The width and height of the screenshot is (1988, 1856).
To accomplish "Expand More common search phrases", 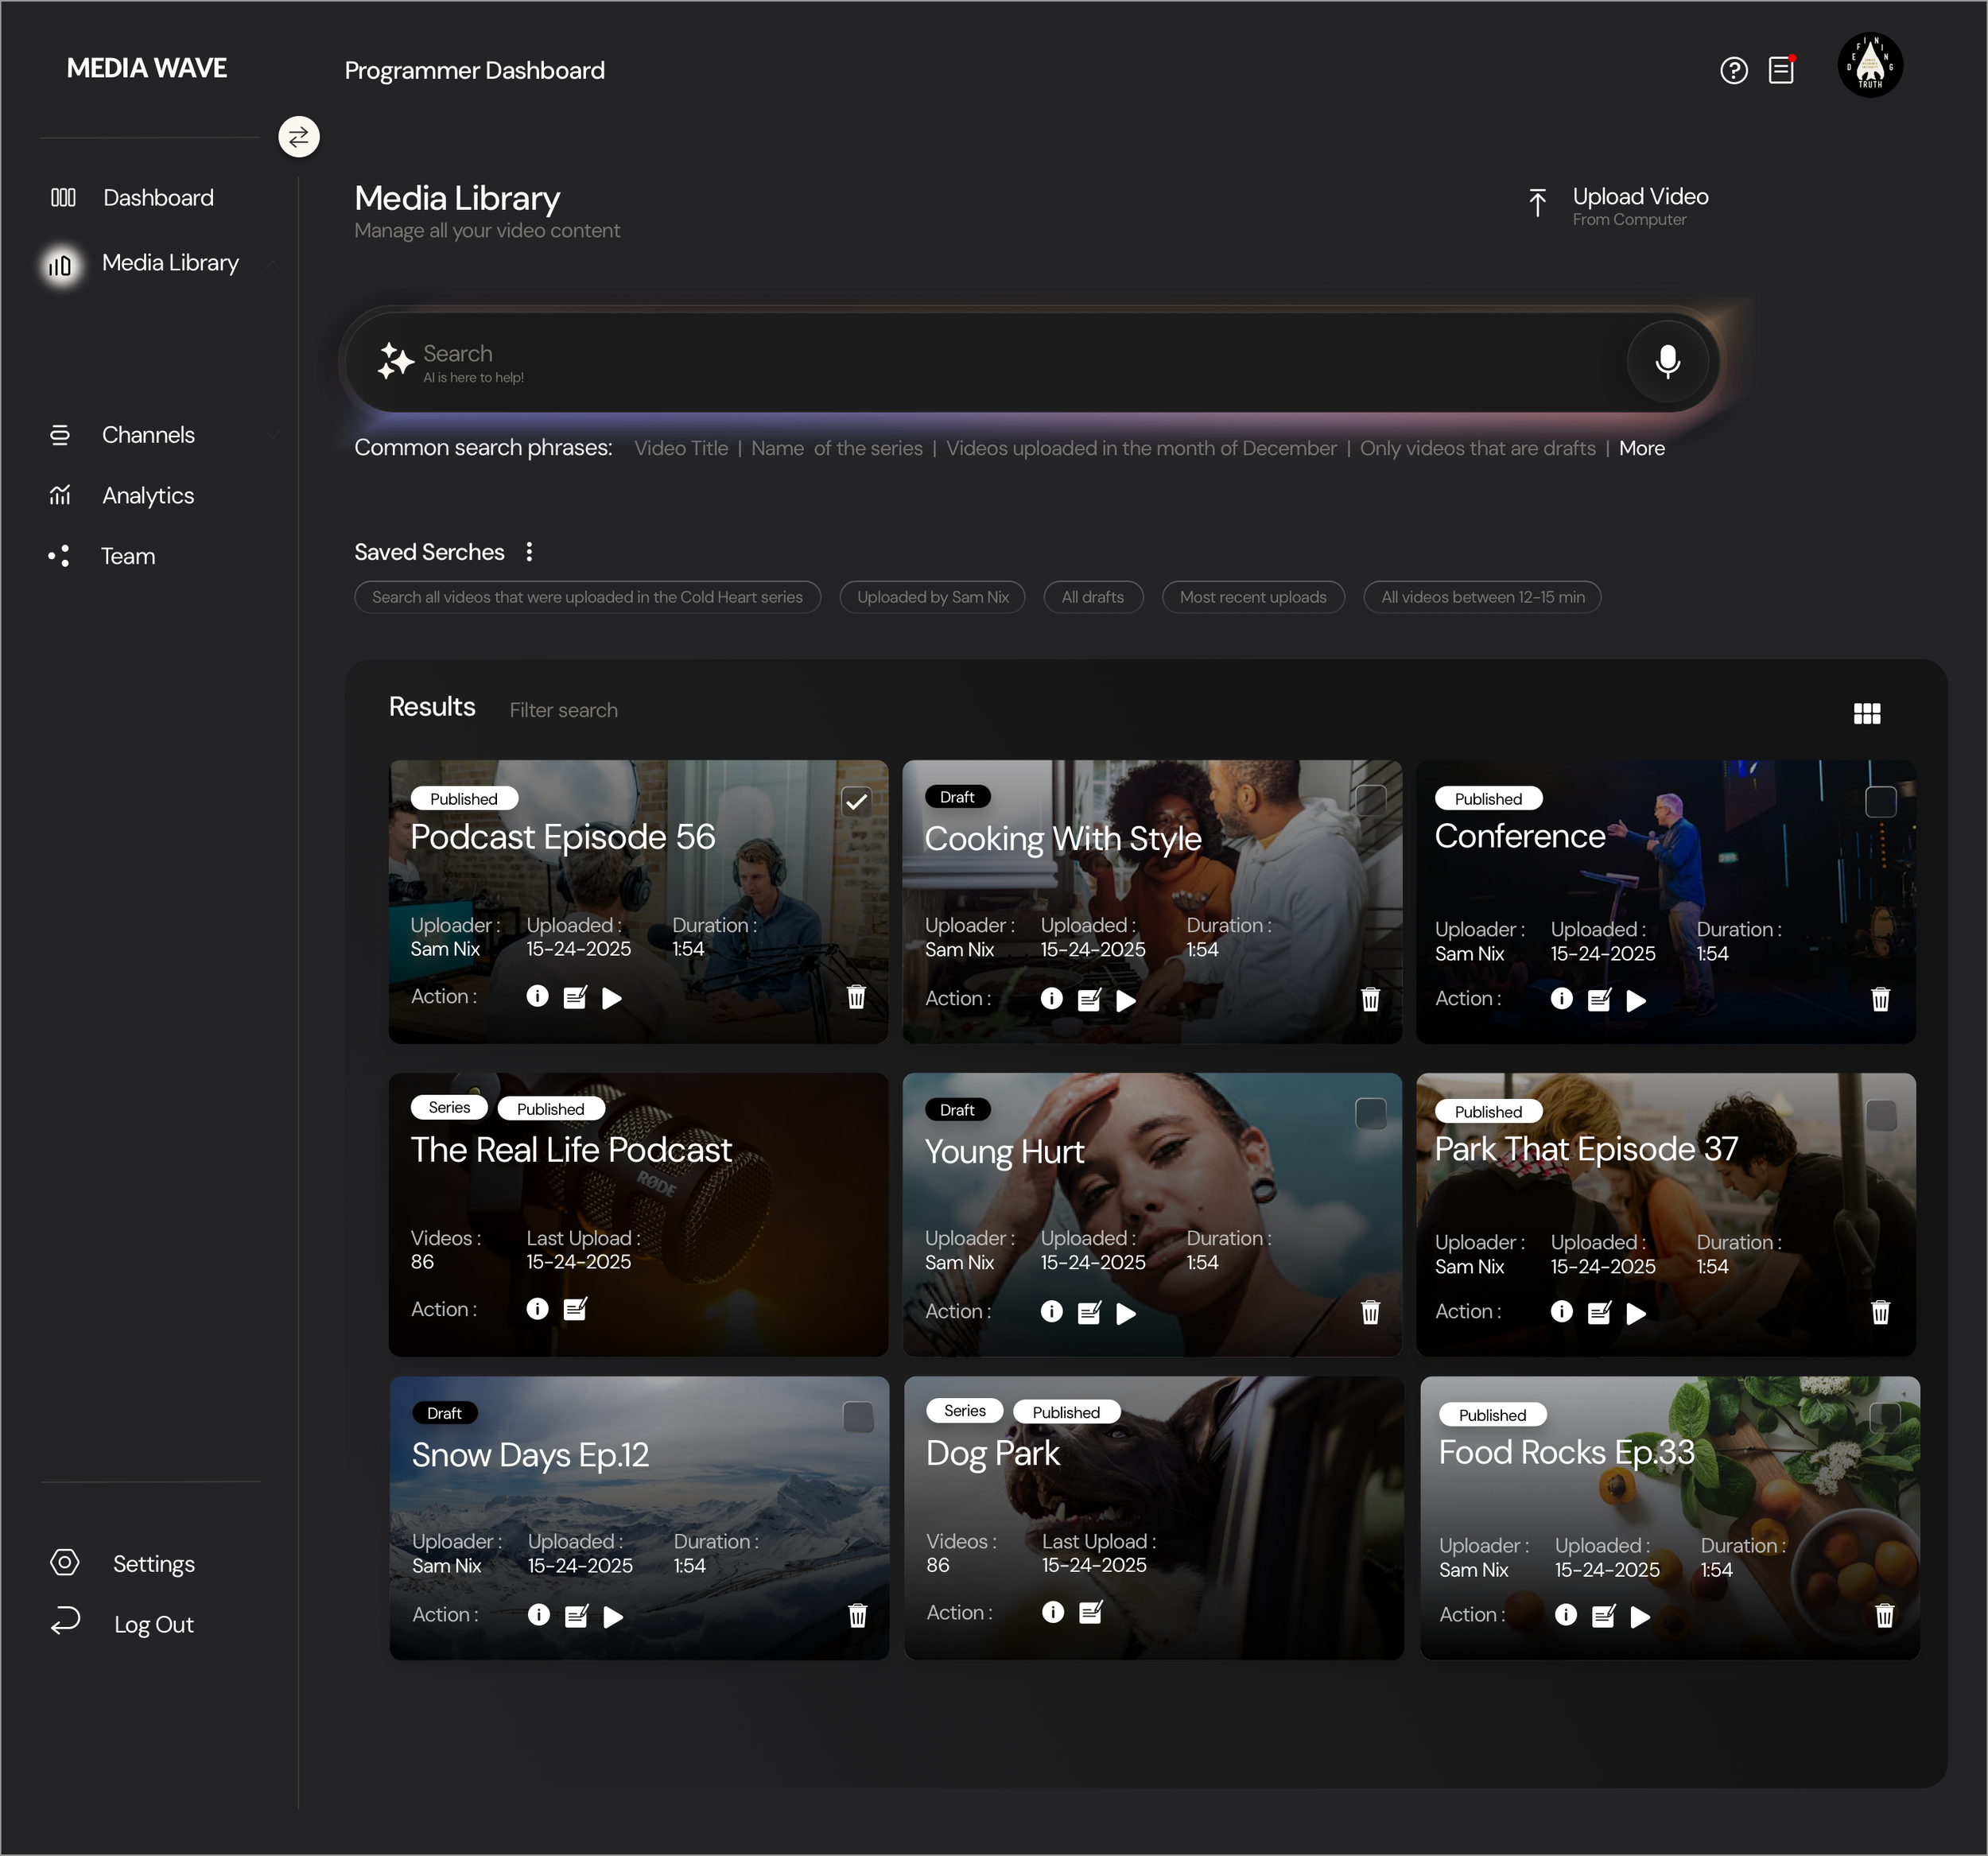I will point(1641,448).
